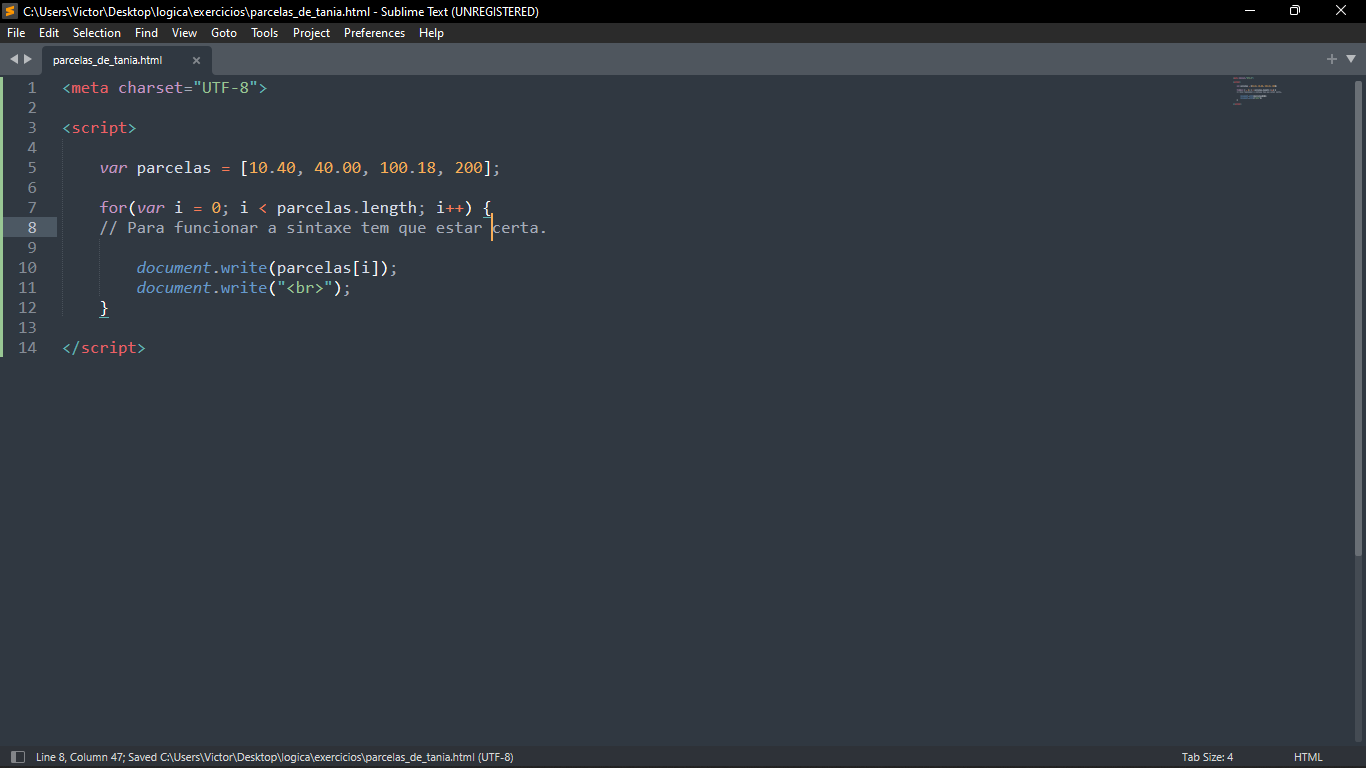Viewport: 1366px width, 768px height.
Task: Open the View menu
Action: click(185, 33)
